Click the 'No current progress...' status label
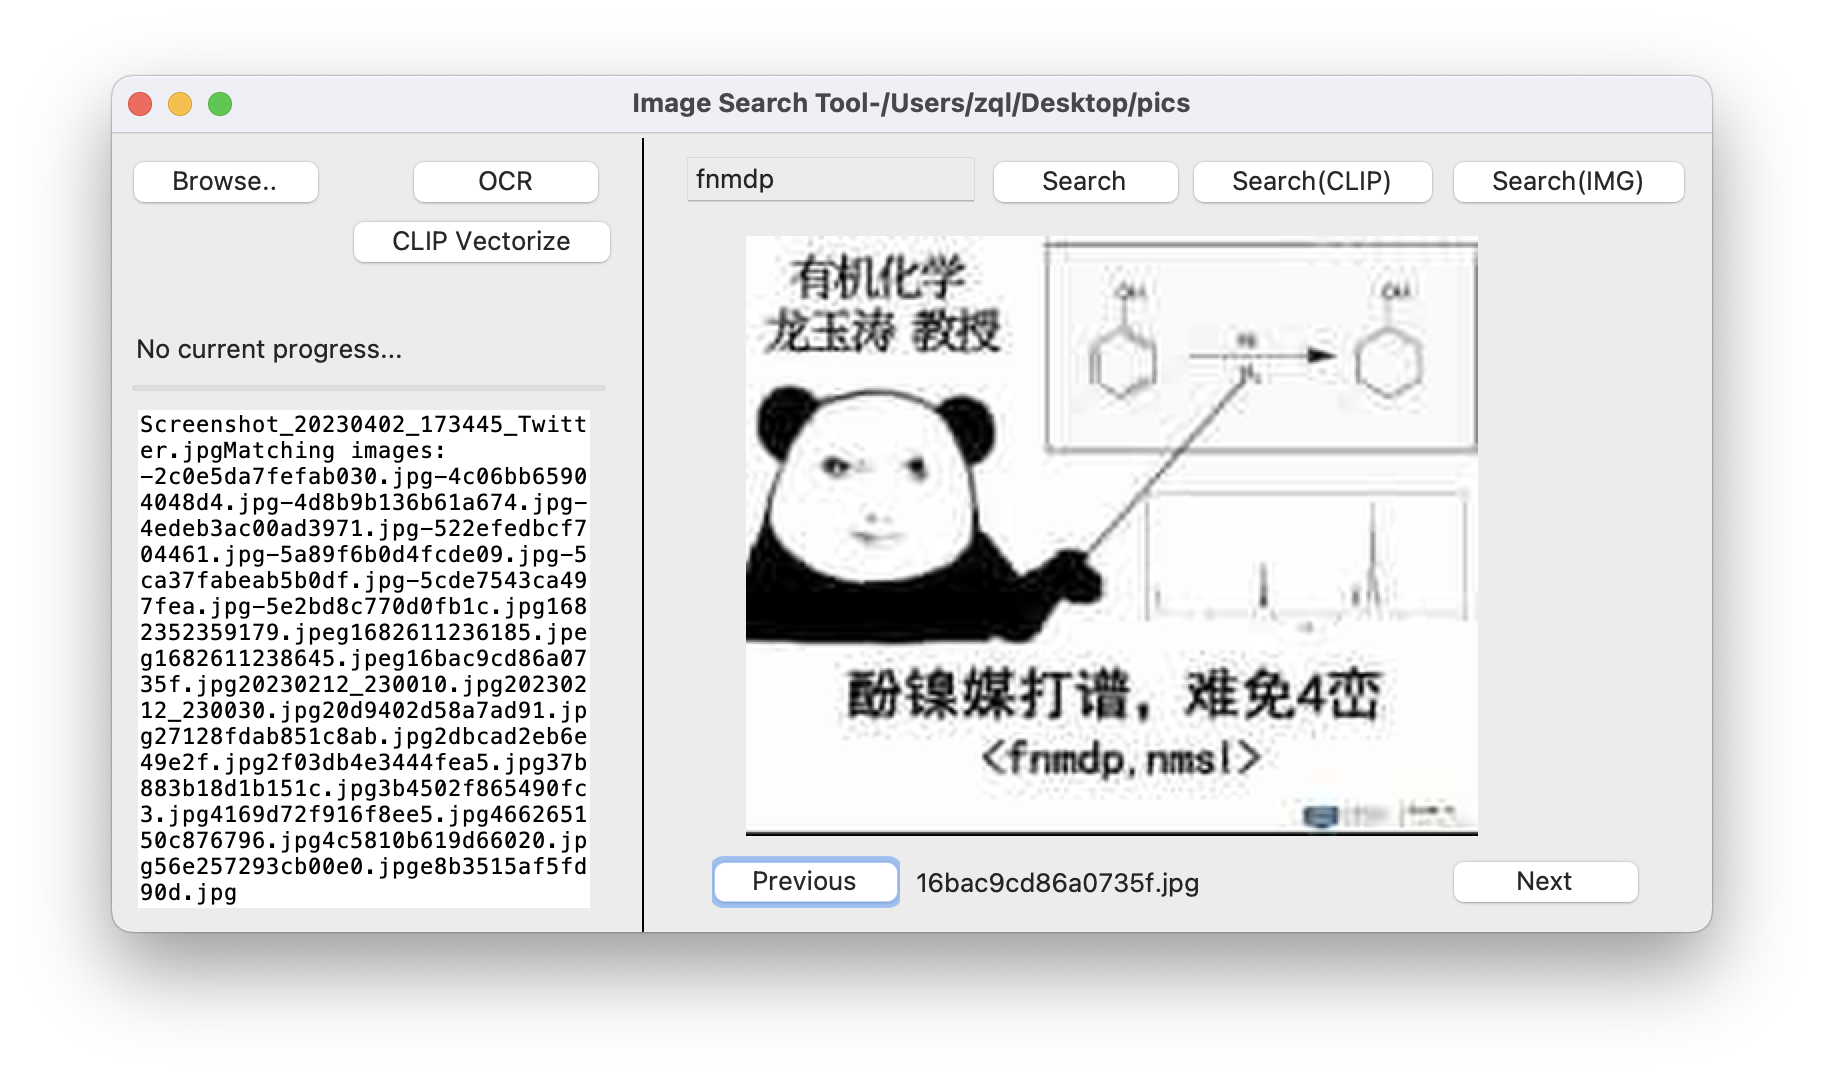This screenshot has height=1080, width=1824. point(268,349)
